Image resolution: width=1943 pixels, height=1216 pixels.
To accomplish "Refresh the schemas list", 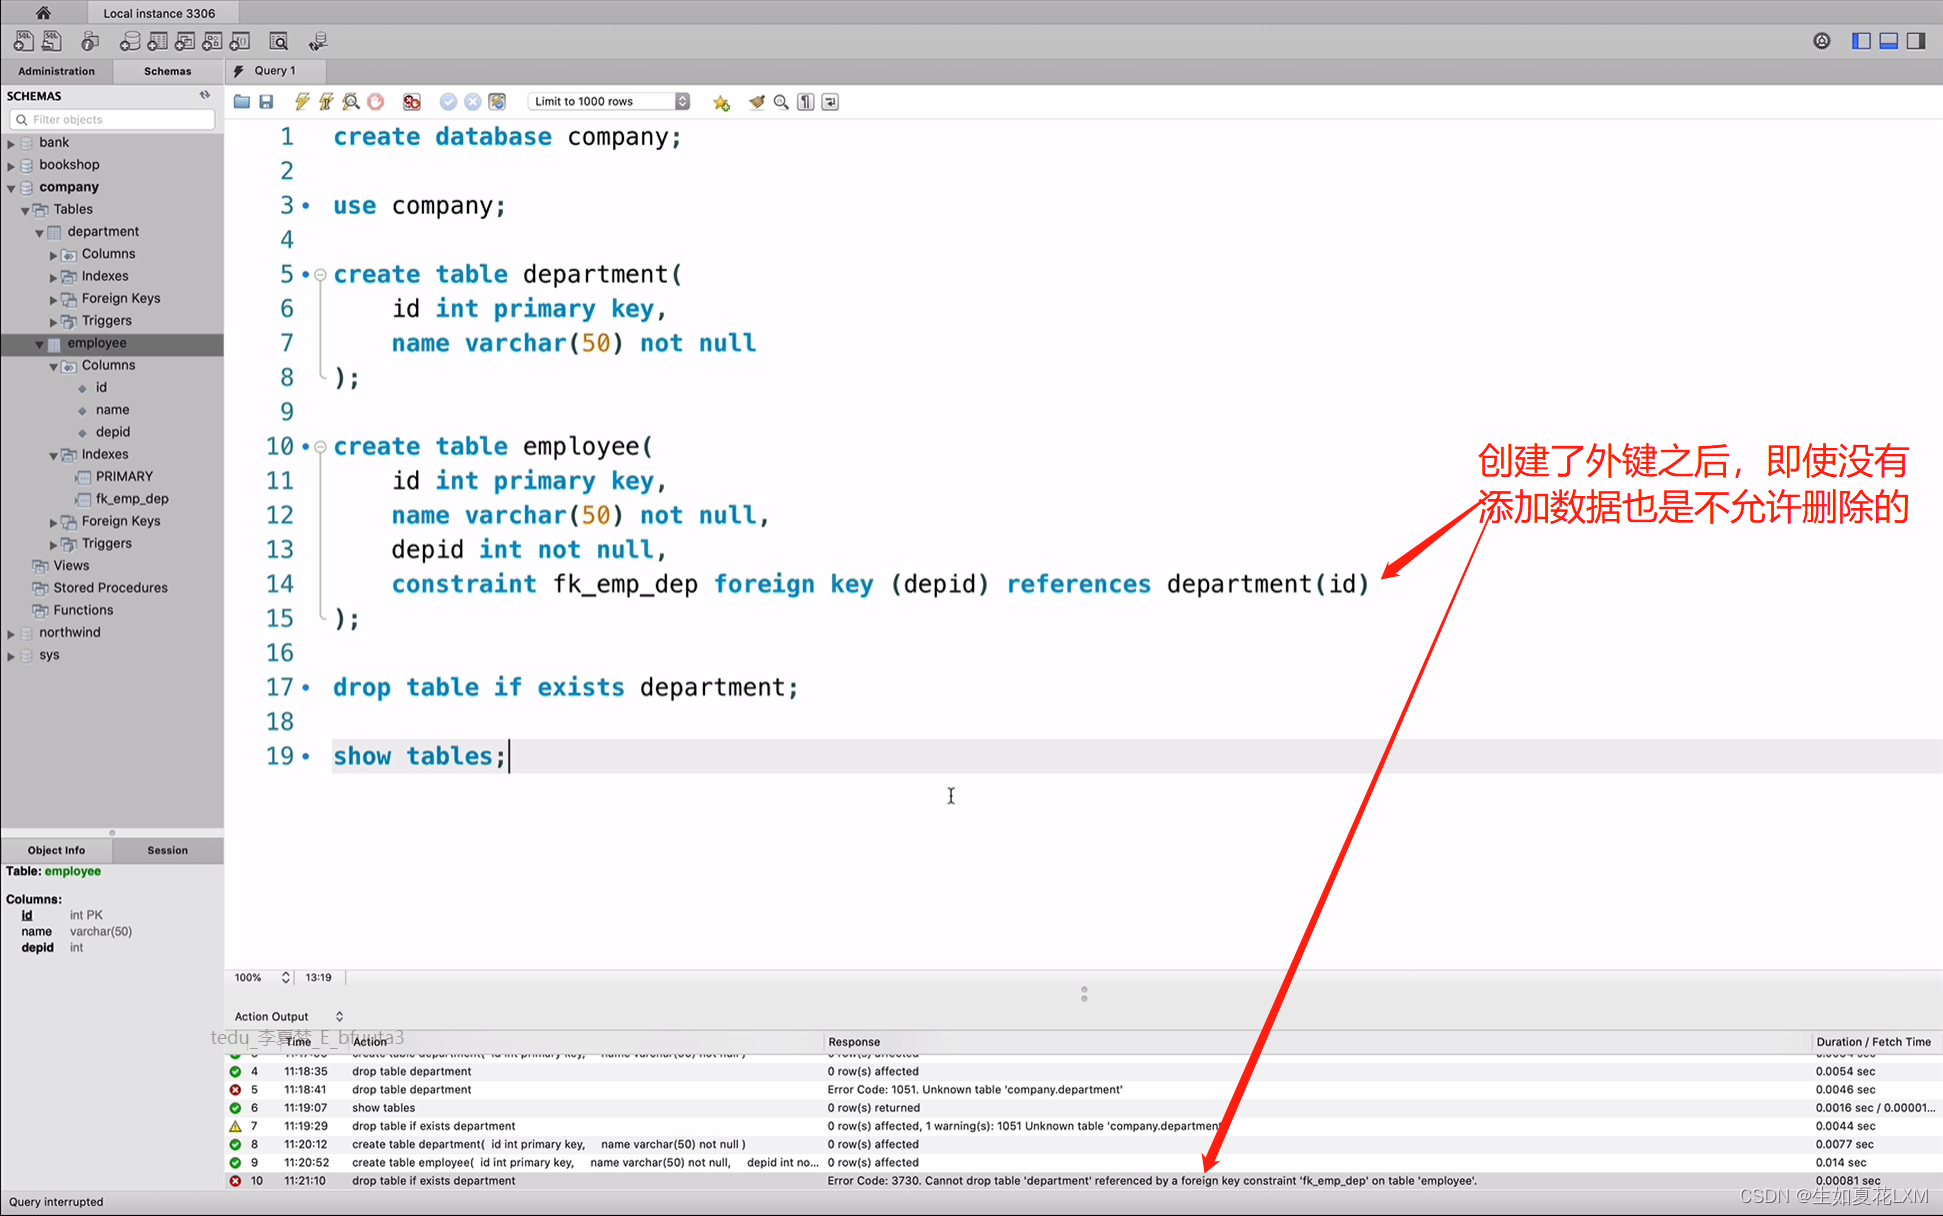I will point(205,95).
